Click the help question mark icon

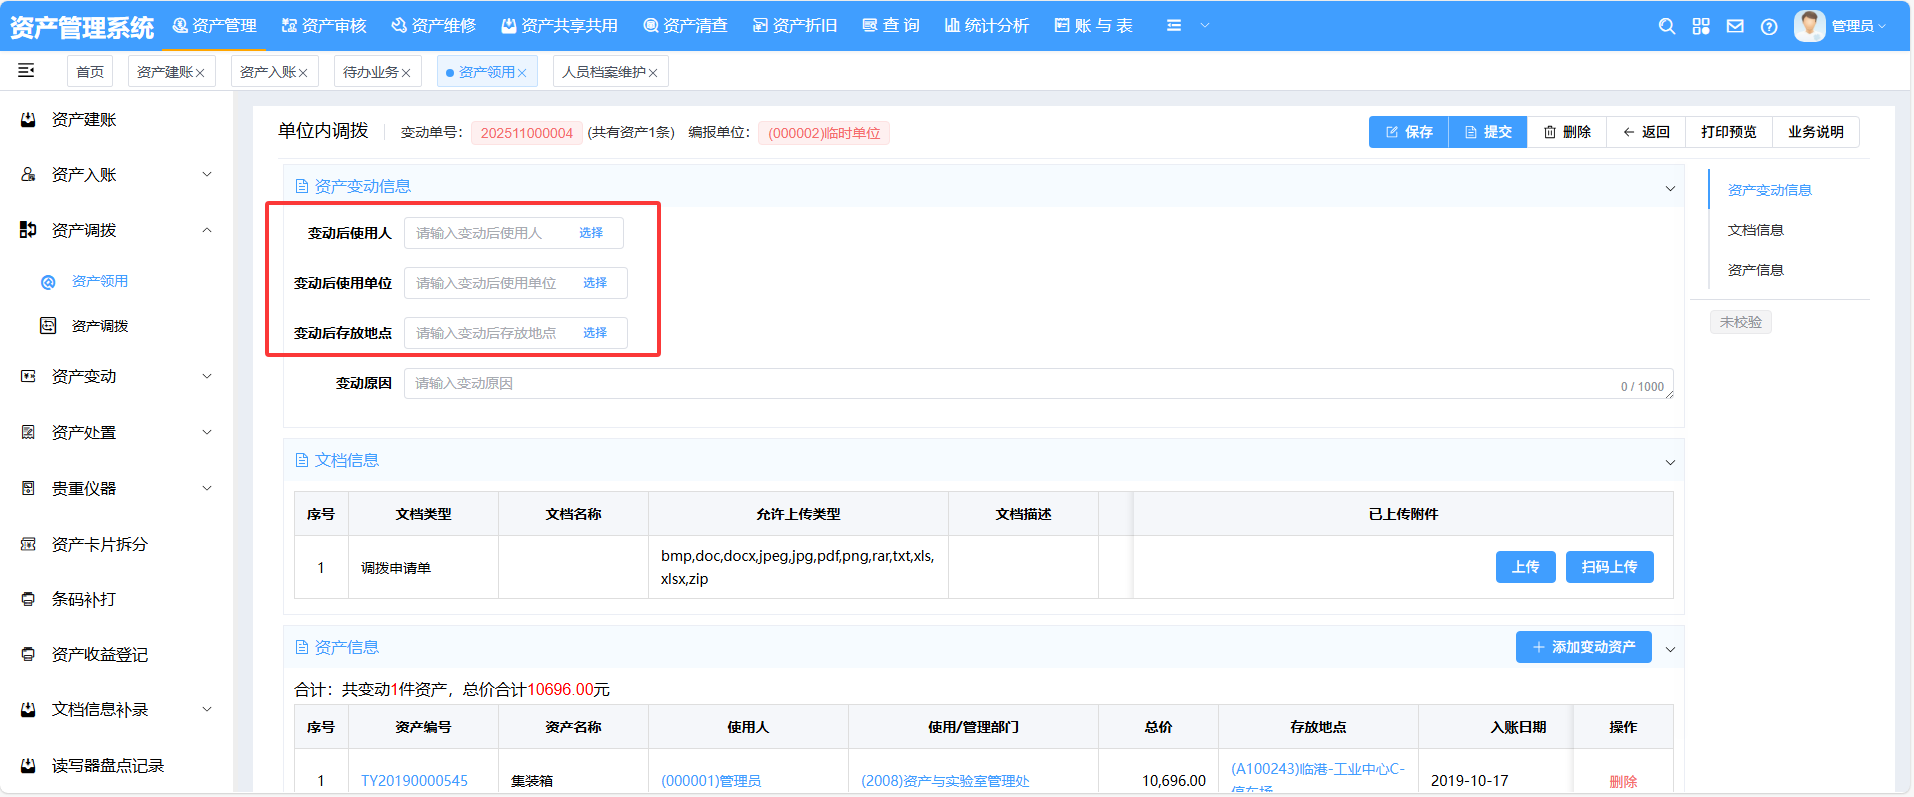click(1769, 27)
